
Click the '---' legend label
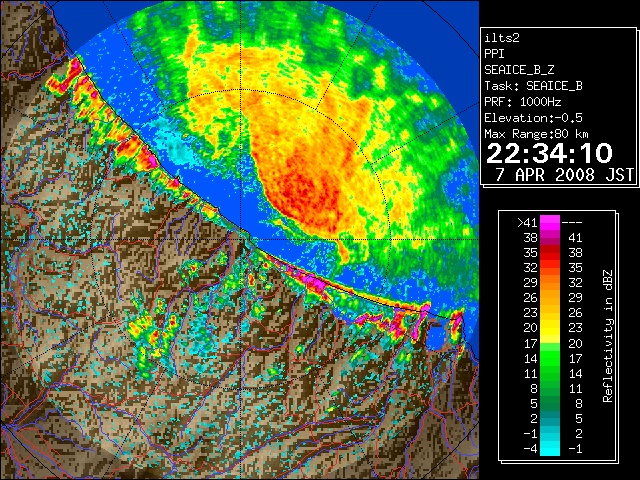(572, 222)
